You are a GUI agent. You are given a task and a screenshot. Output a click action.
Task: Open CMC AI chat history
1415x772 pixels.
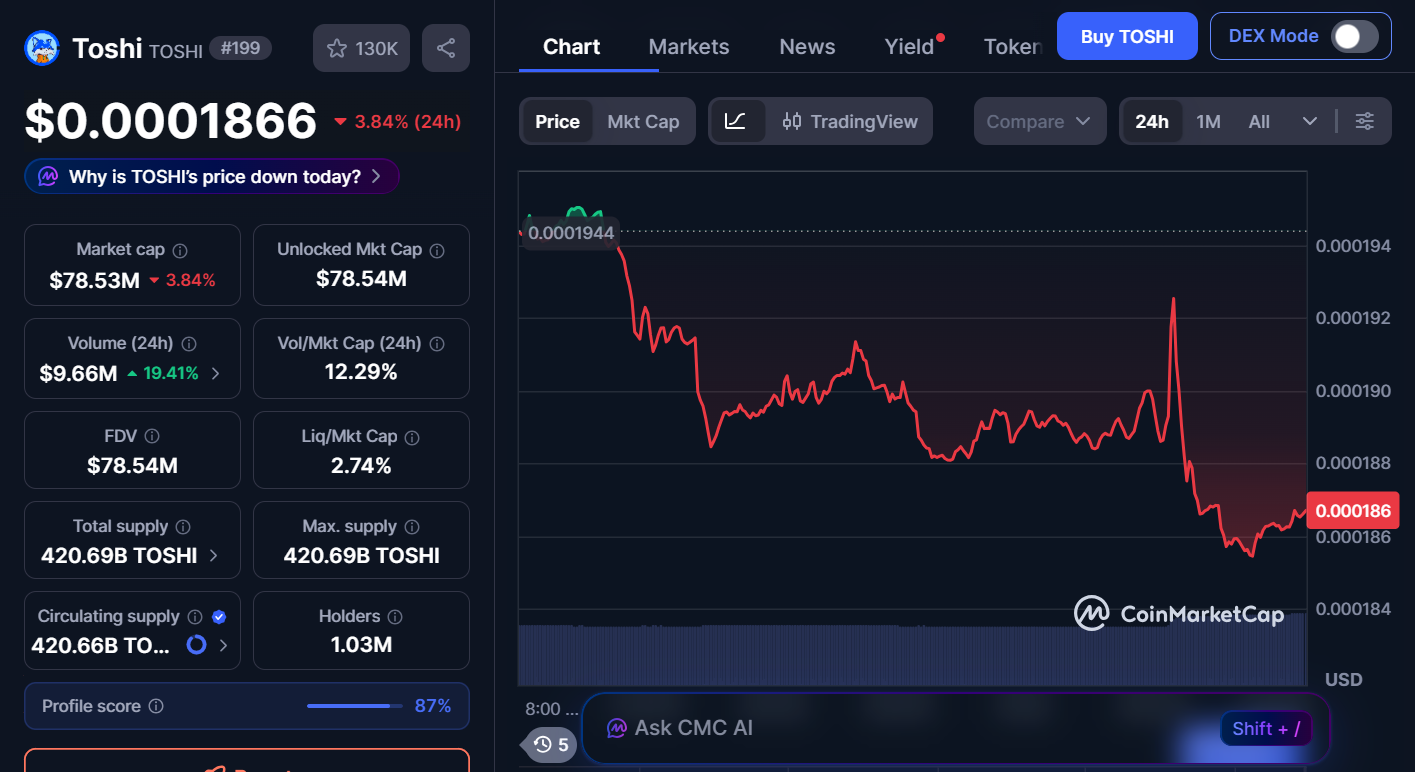coord(547,744)
